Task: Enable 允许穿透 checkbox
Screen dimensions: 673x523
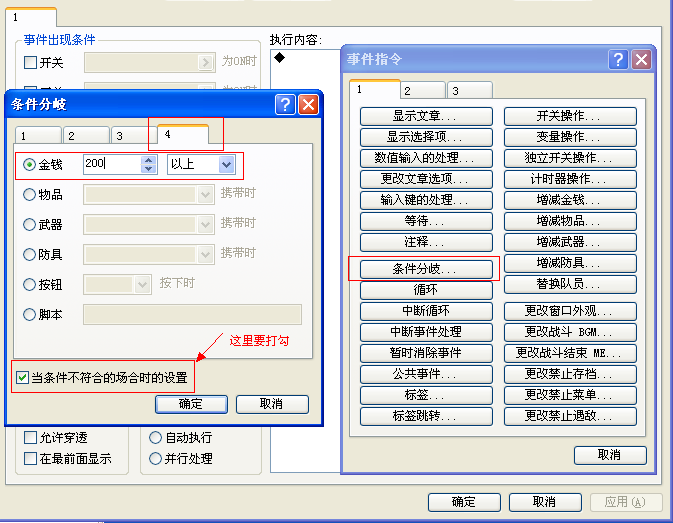Action: 30,438
